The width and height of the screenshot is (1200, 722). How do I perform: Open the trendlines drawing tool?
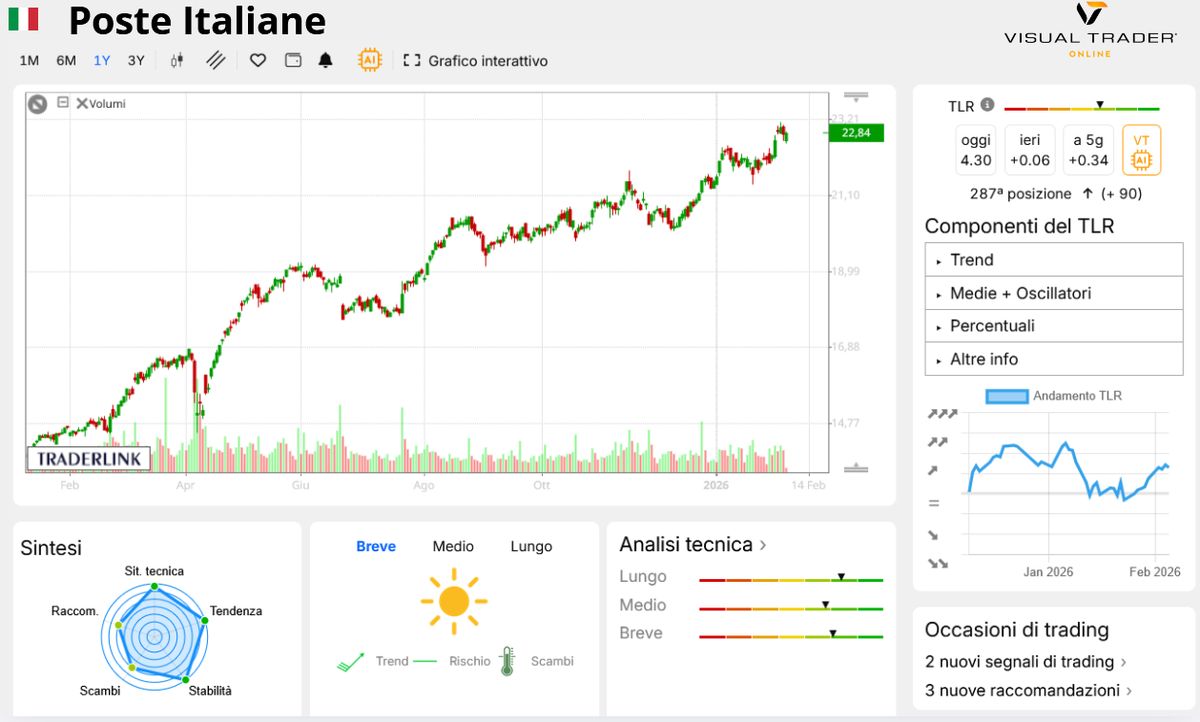pyautogui.click(x=214, y=60)
